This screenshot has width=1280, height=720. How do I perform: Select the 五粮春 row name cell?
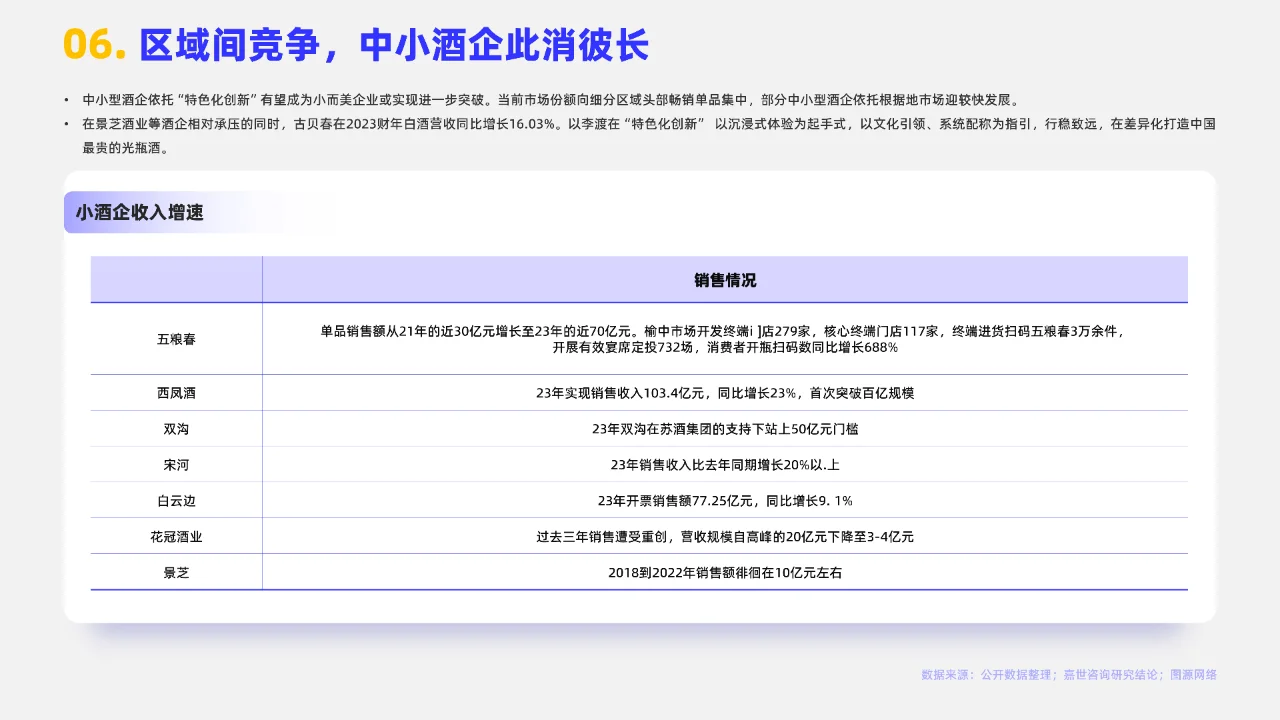(x=176, y=339)
